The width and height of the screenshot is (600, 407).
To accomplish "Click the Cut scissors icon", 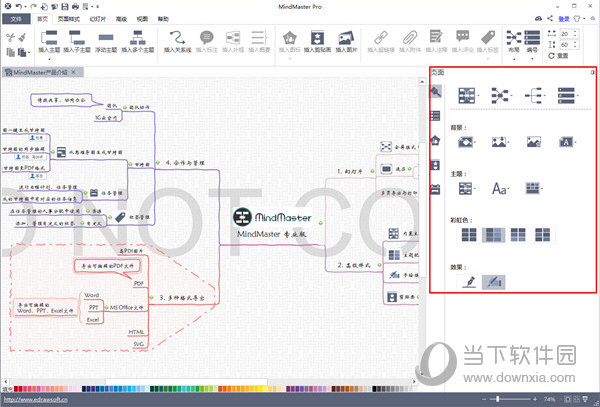I will tap(10, 37).
